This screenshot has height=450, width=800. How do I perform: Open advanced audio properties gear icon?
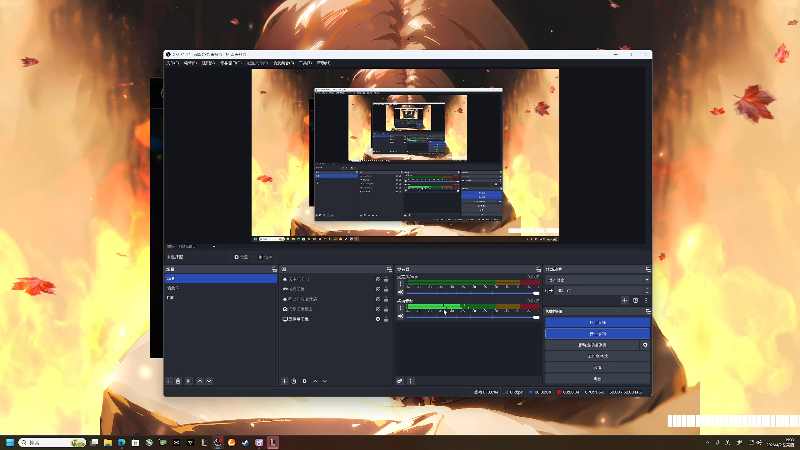[x=400, y=381]
